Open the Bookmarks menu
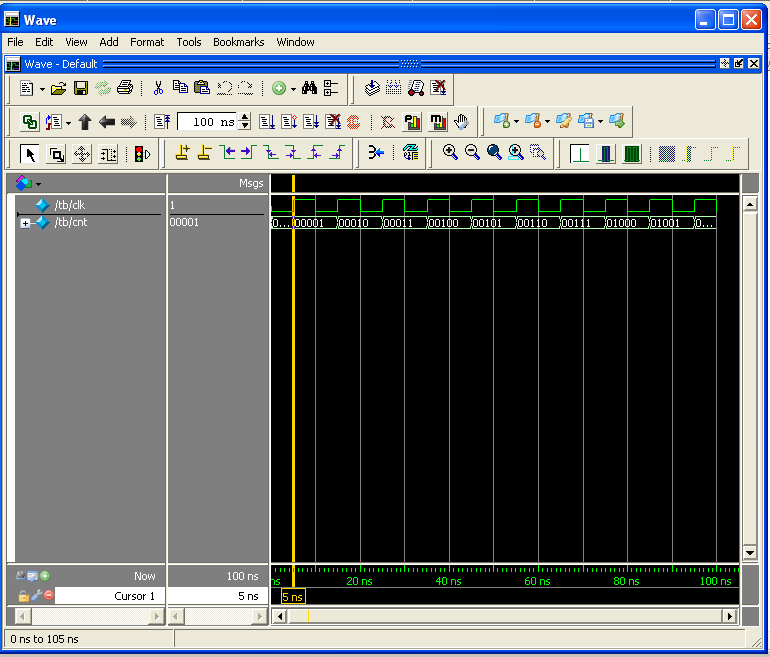This screenshot has height=657, width=770. click(x=239, y=42)
